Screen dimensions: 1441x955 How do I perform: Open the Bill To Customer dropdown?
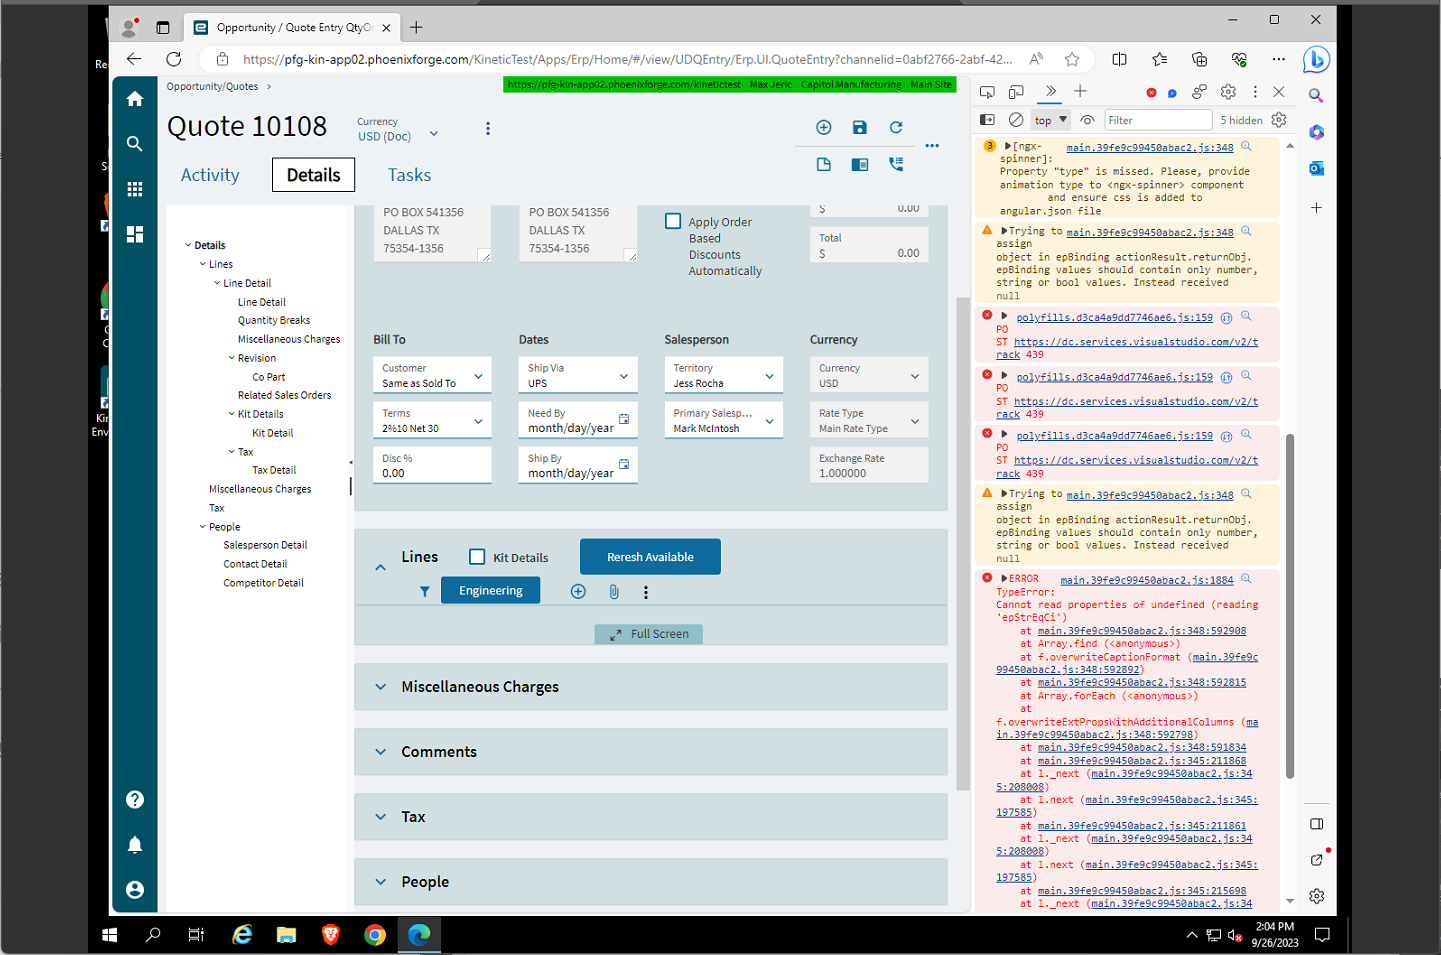433,376
